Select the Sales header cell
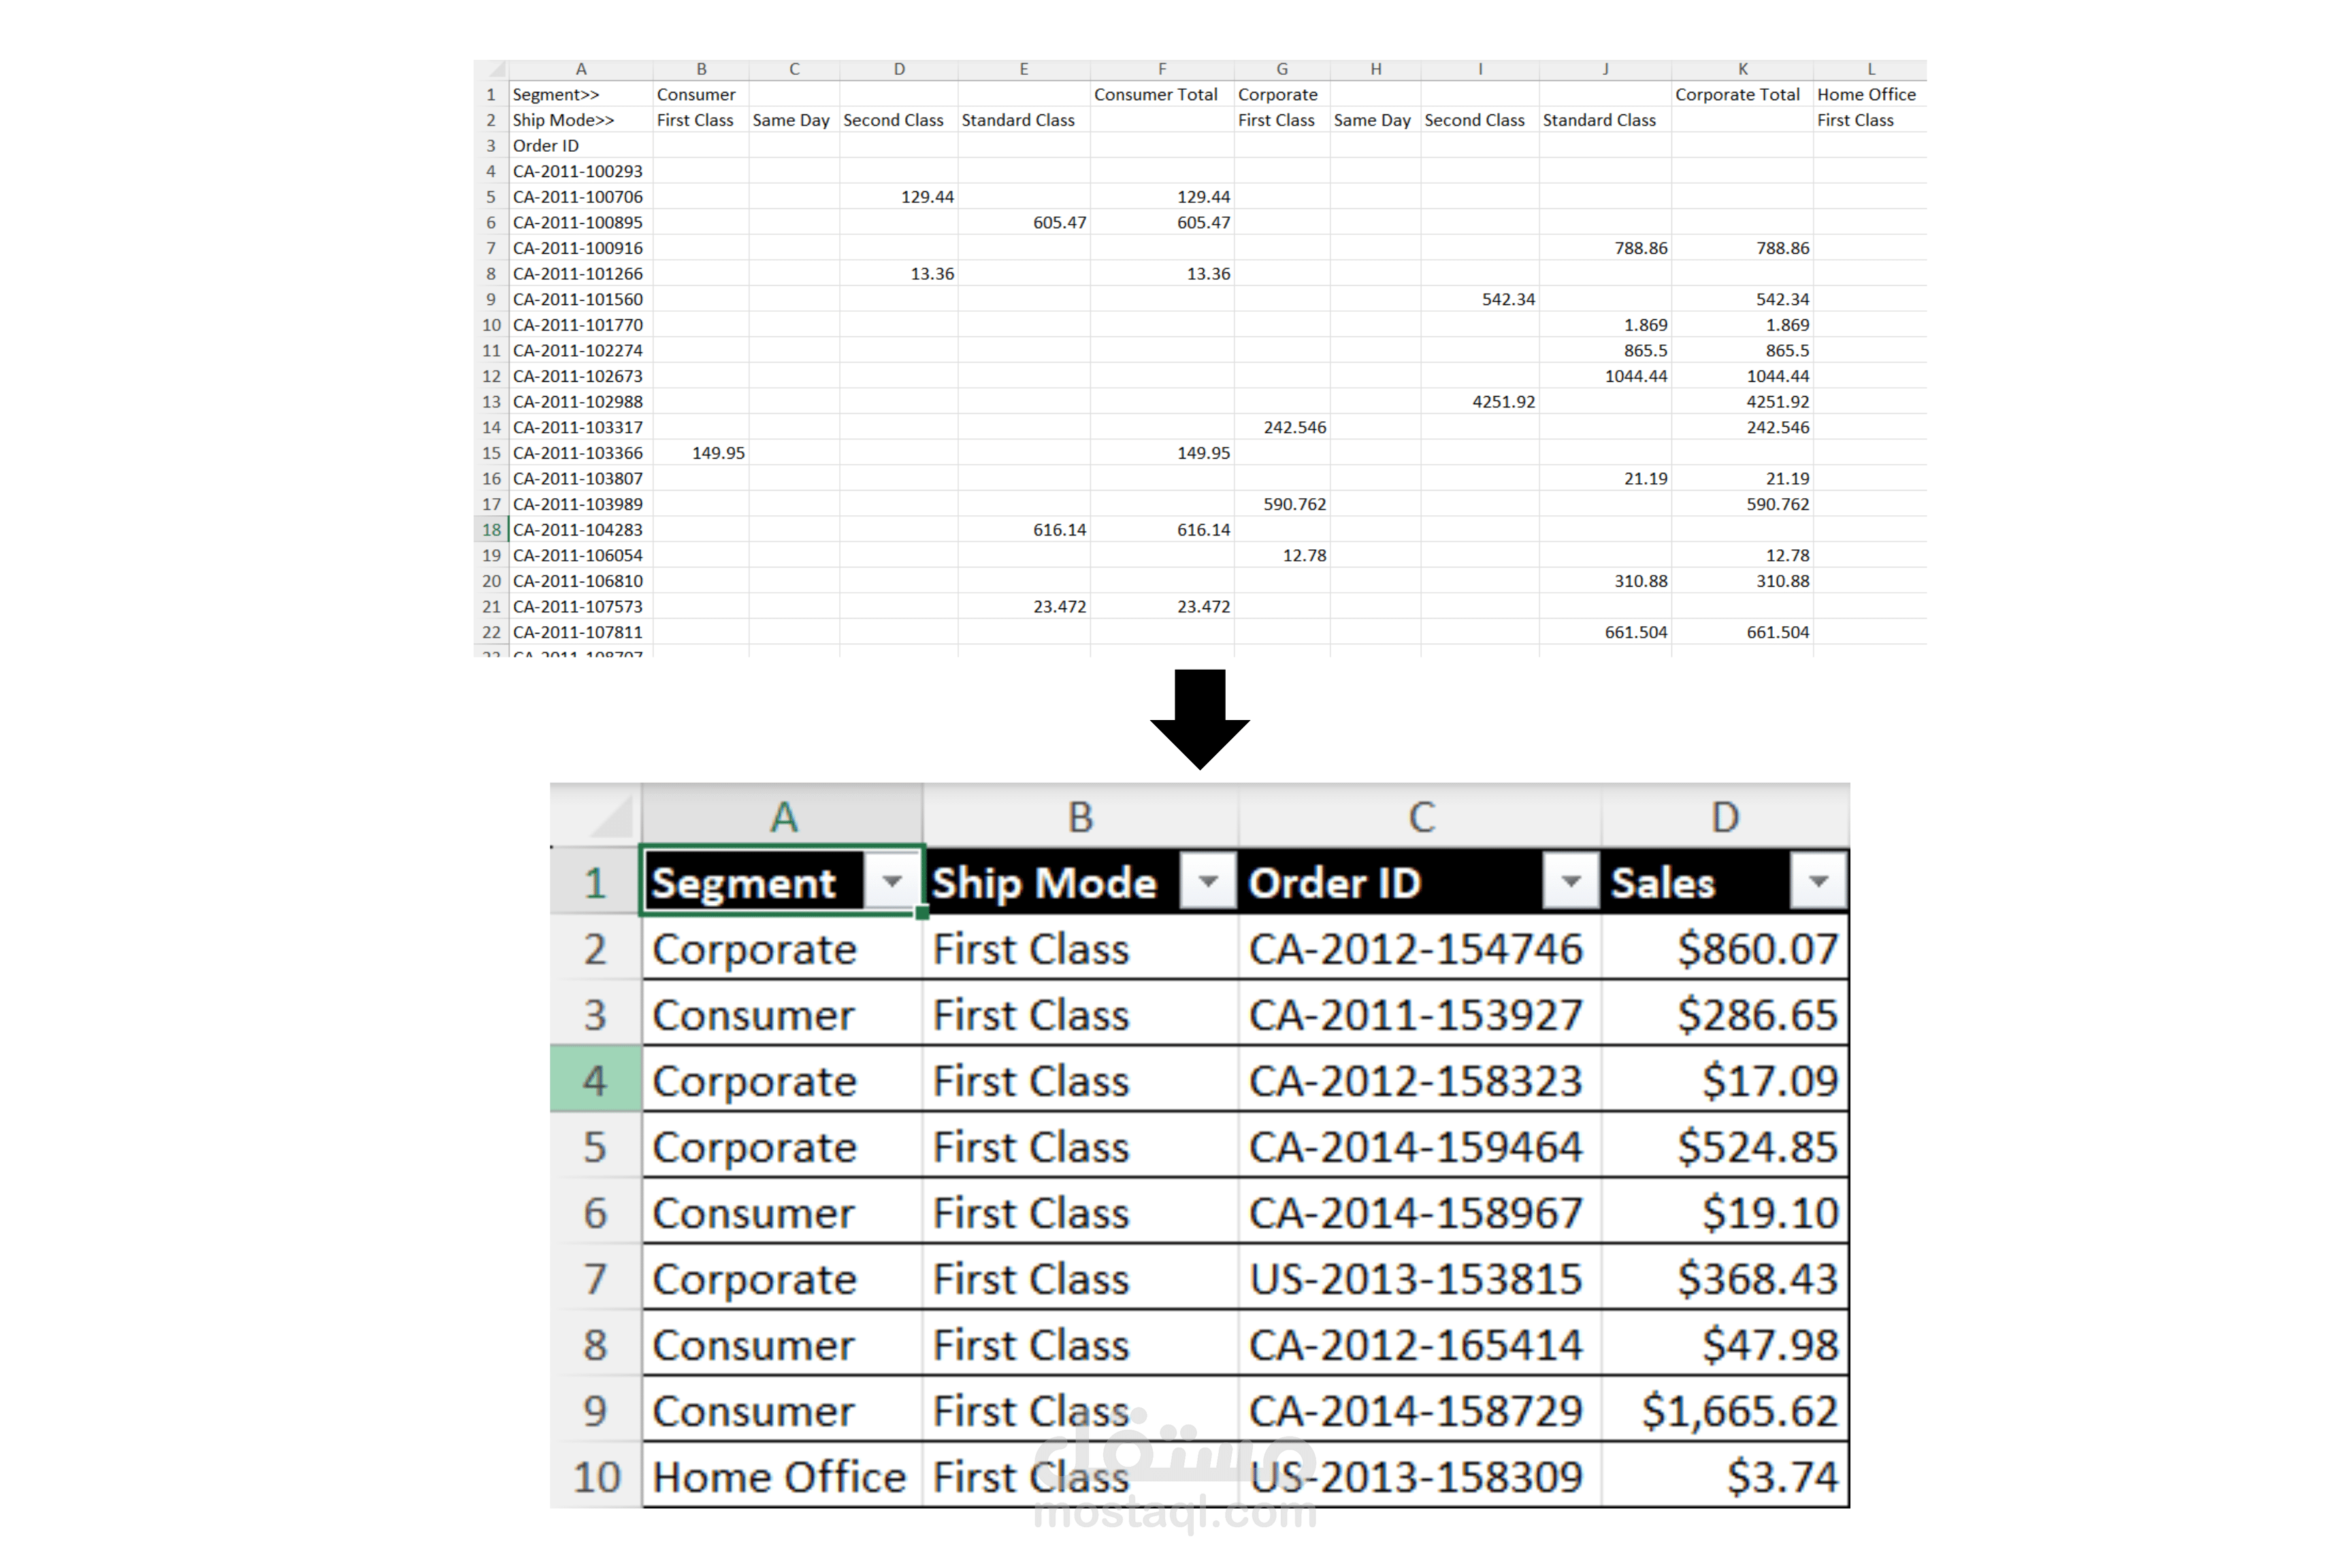 [x=1725, y=881]
